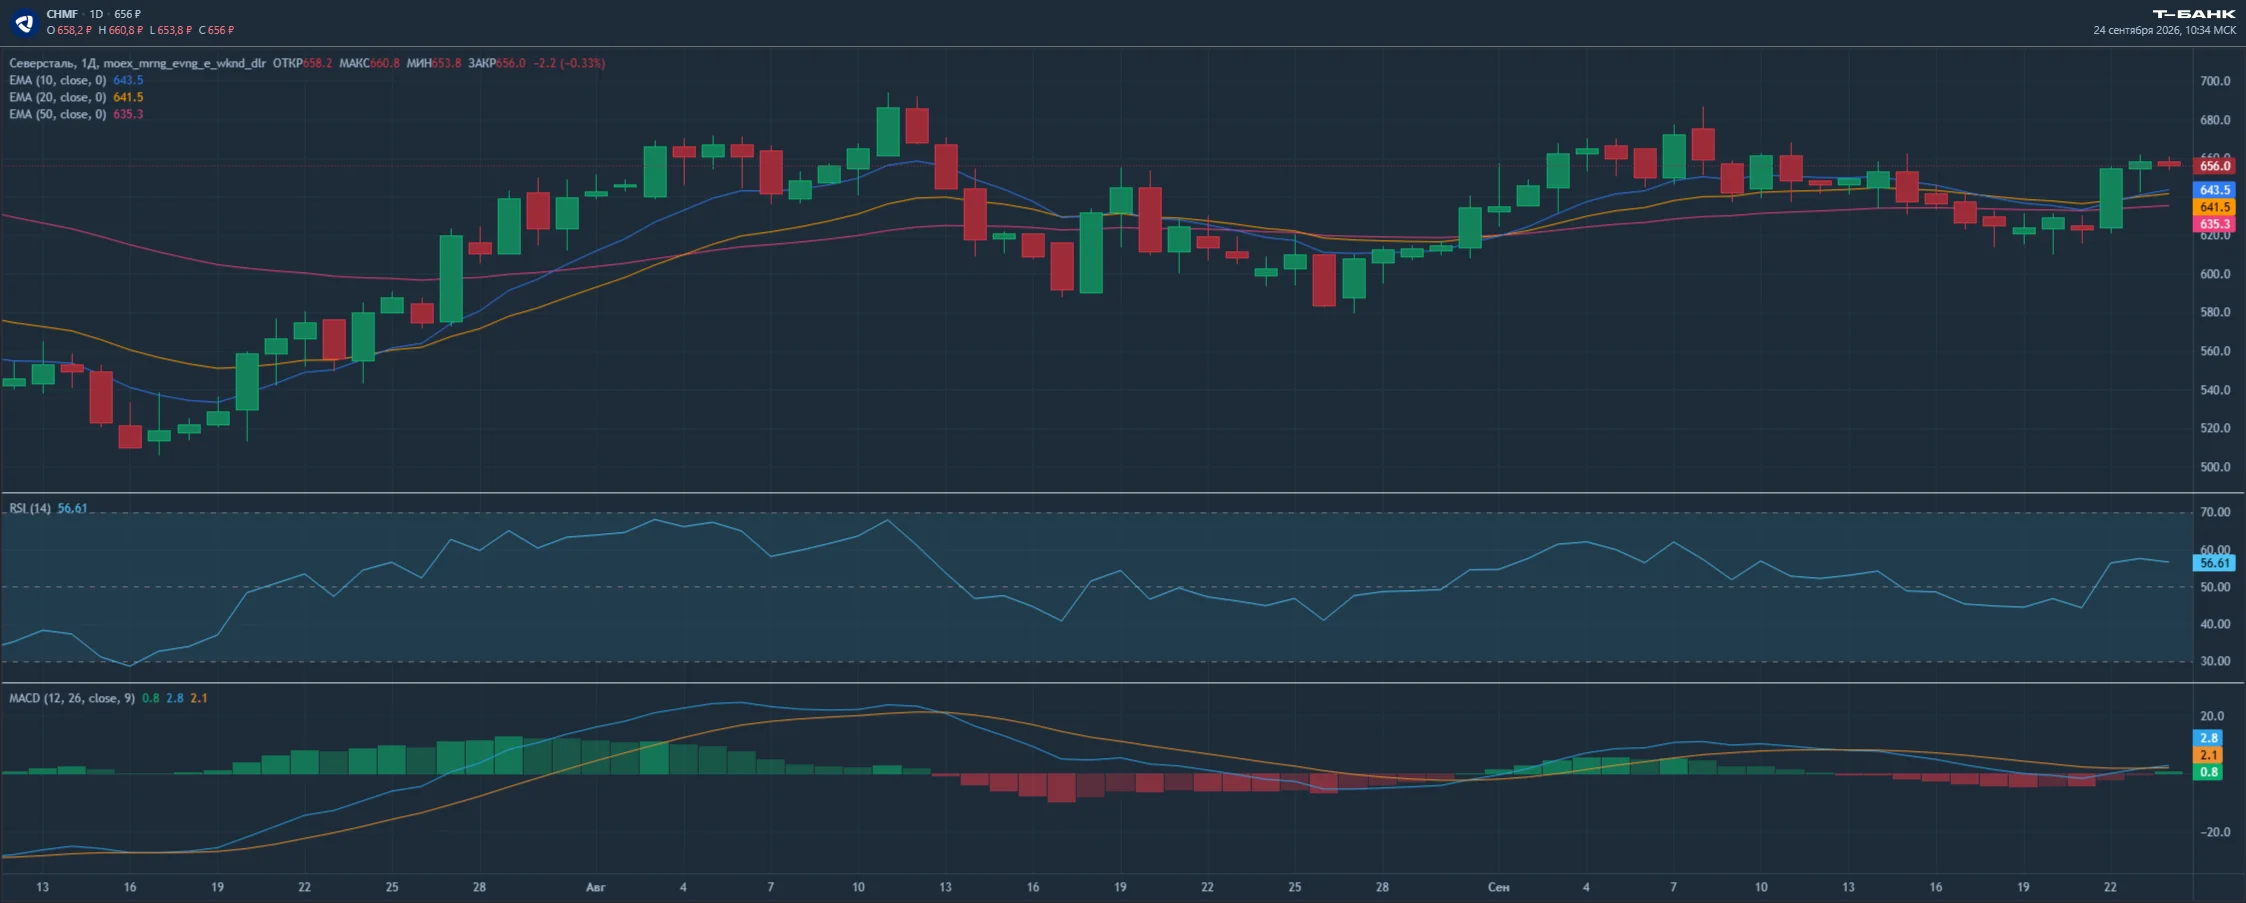Click the 70.00 overbought level on the RSI axis
Image resolution: width=2246 pixels, height=903 pixels.
coord(2215,512)
